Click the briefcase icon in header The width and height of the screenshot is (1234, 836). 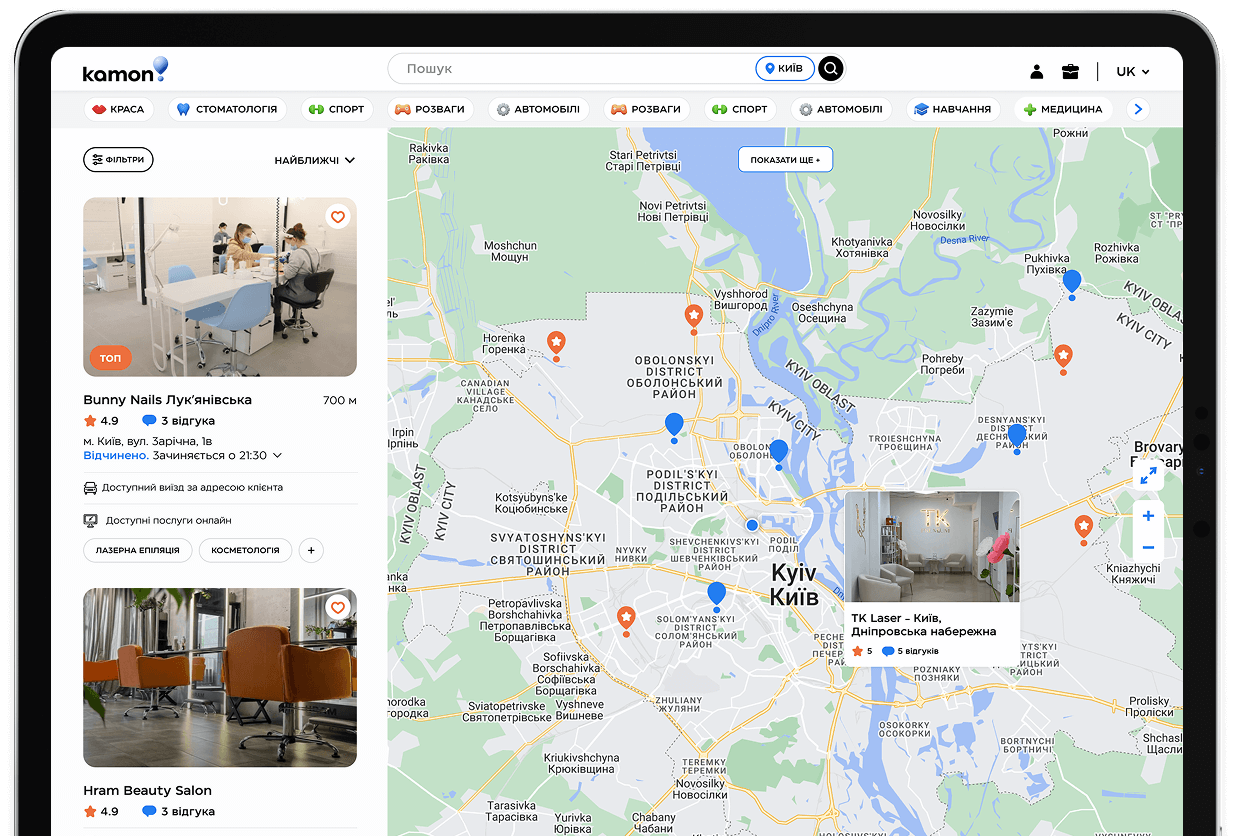[1070, 71]
